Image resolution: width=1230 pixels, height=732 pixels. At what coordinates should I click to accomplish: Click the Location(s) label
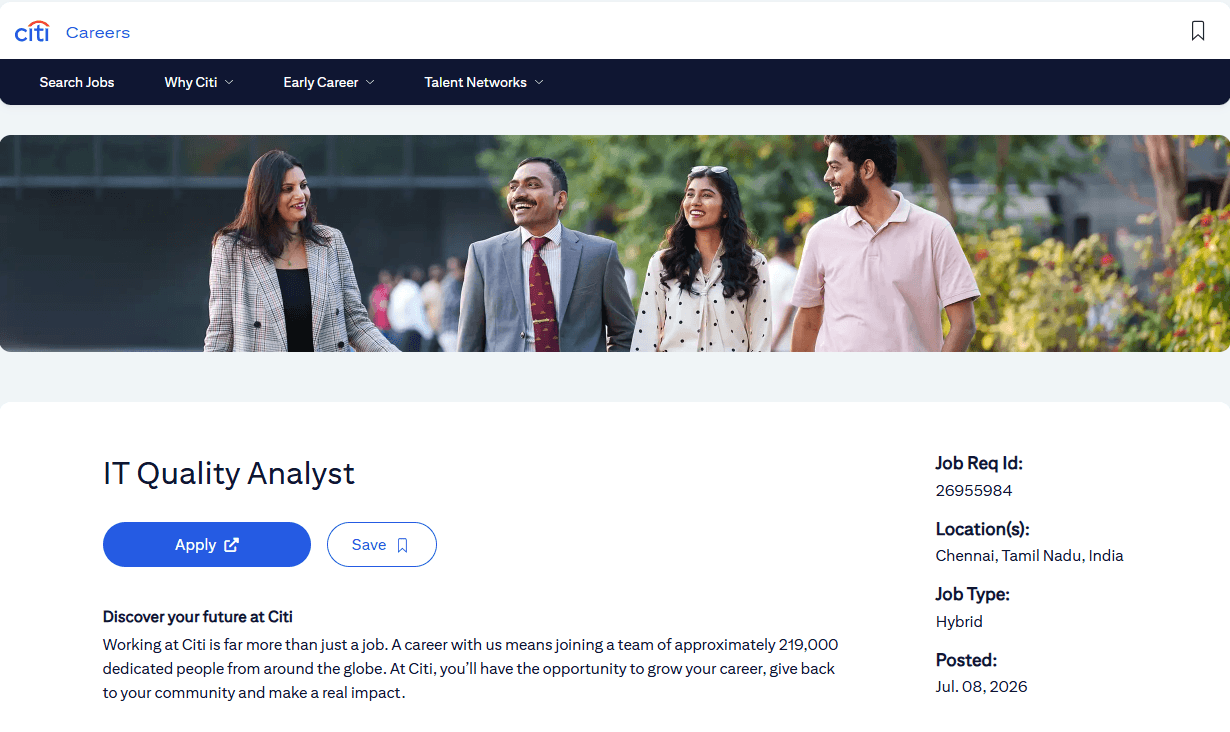click(x=982, y=529)
